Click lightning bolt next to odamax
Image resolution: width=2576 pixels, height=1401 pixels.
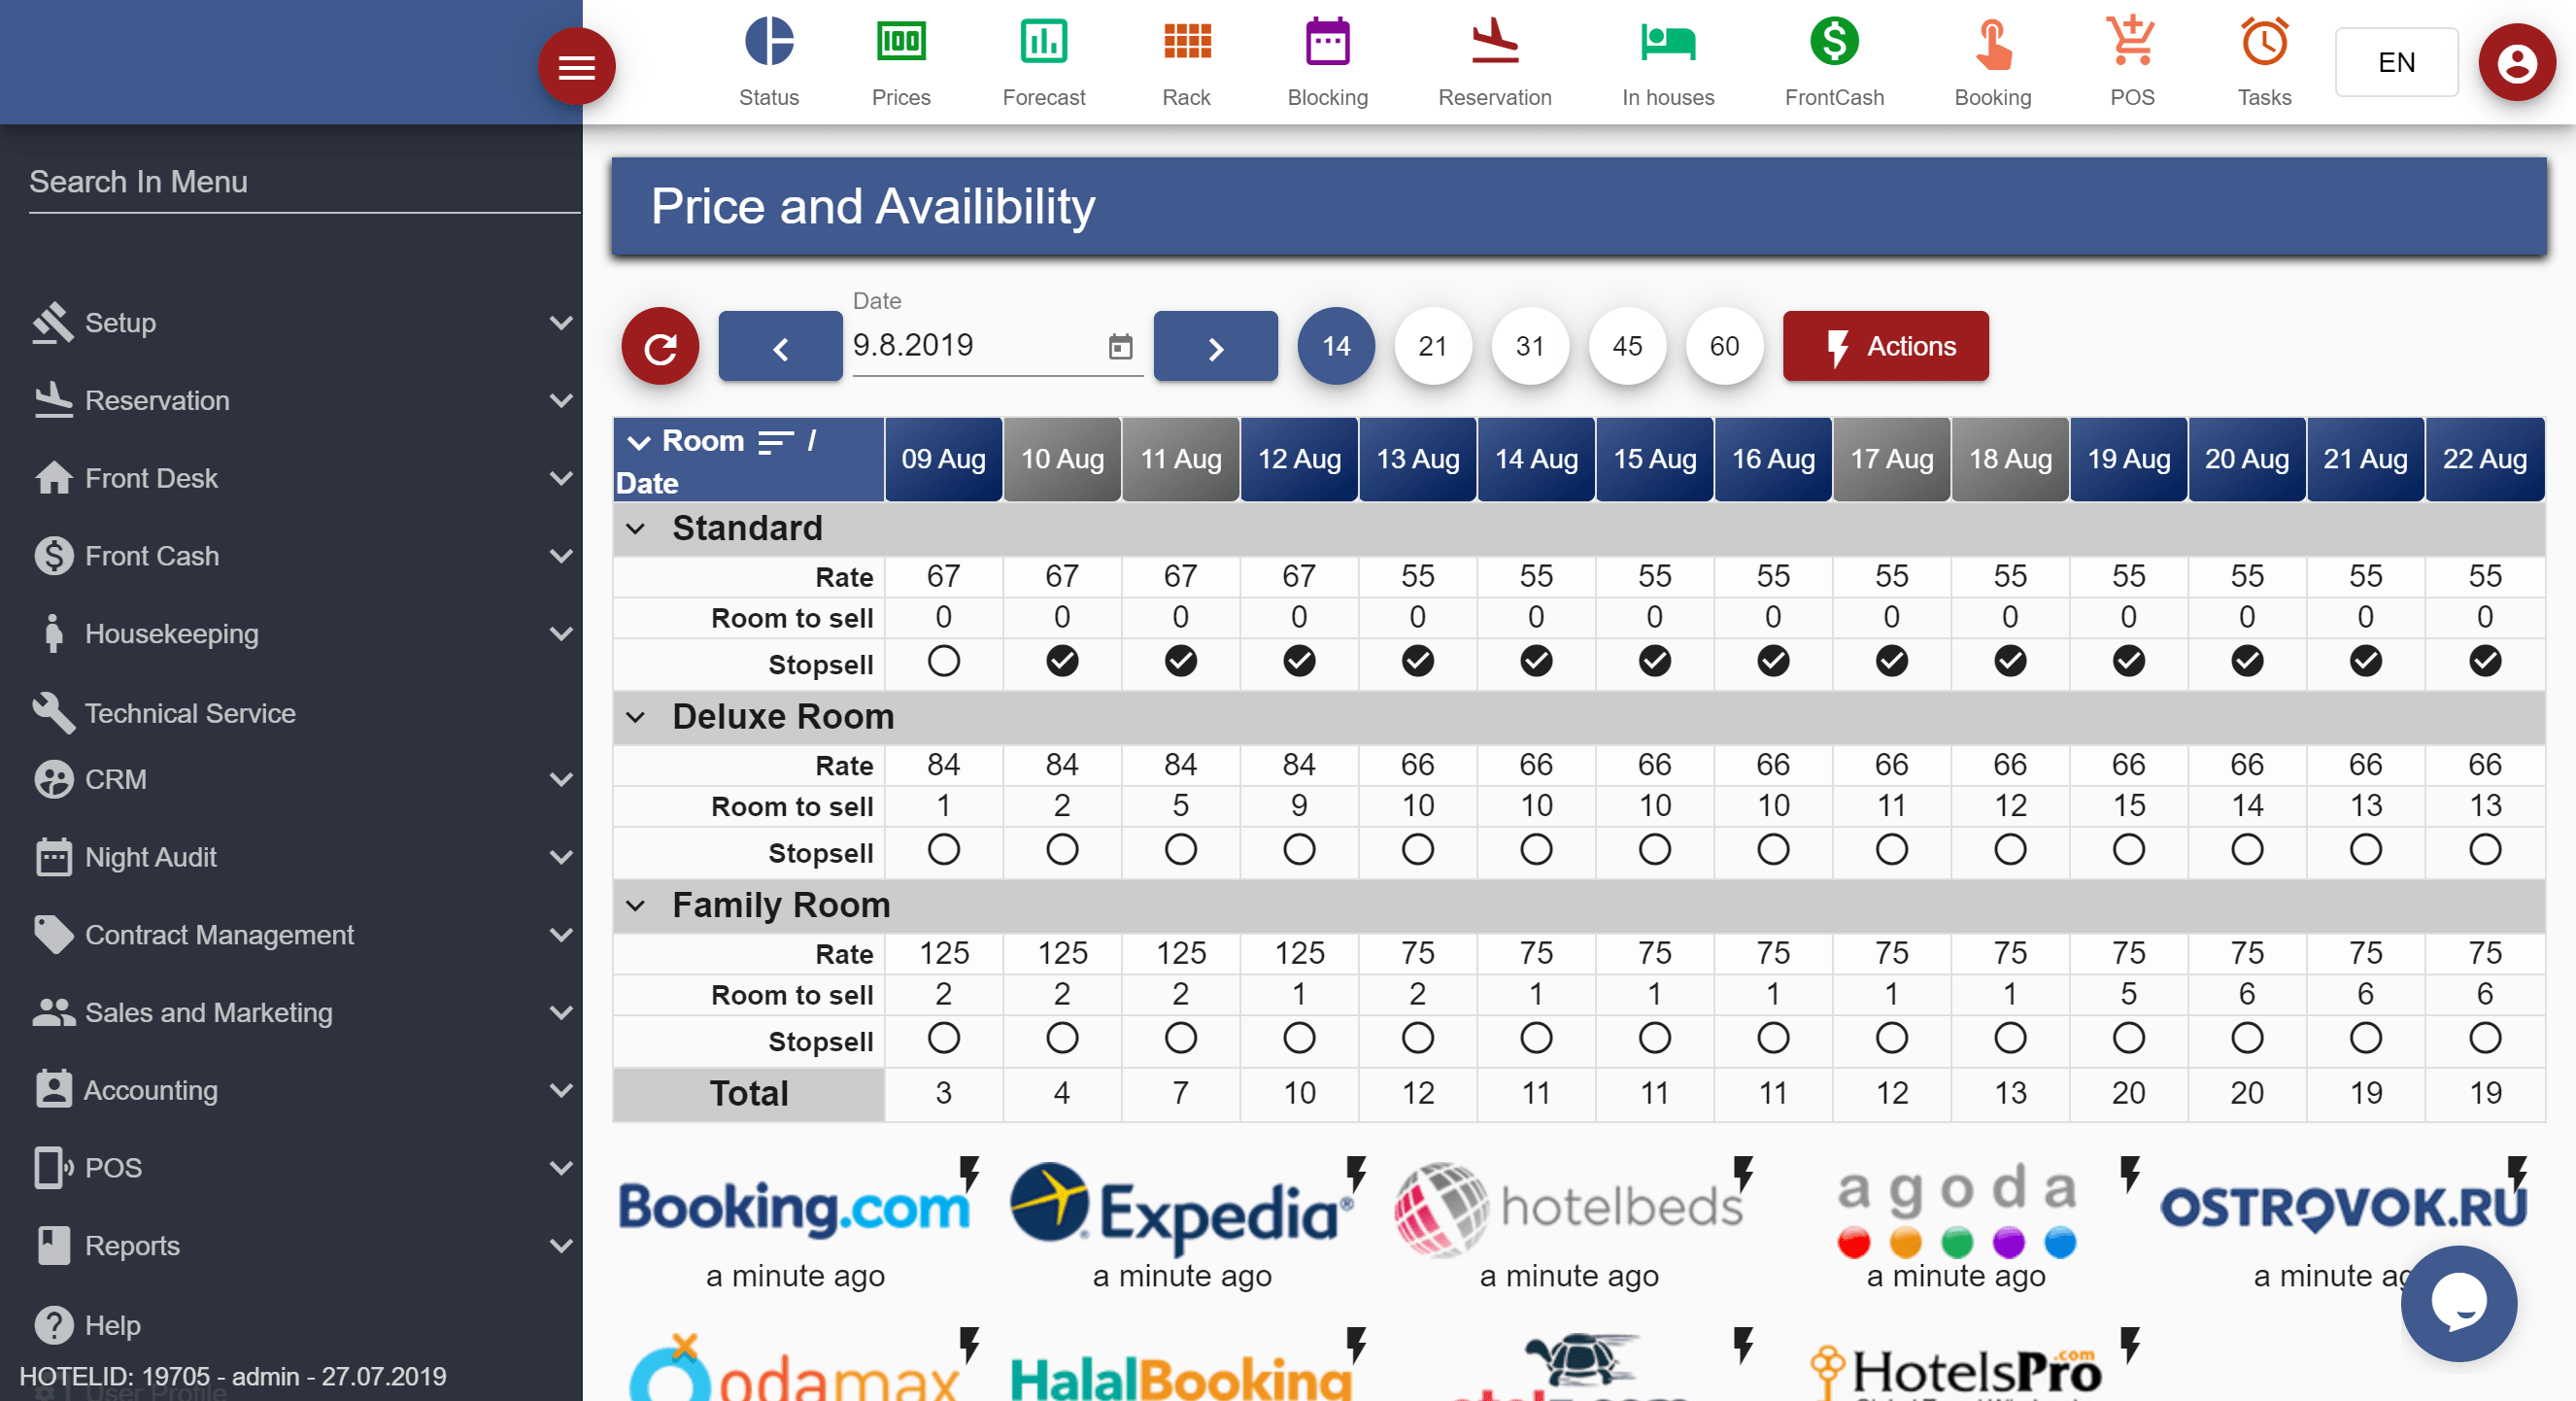[x=969, y=1345]
